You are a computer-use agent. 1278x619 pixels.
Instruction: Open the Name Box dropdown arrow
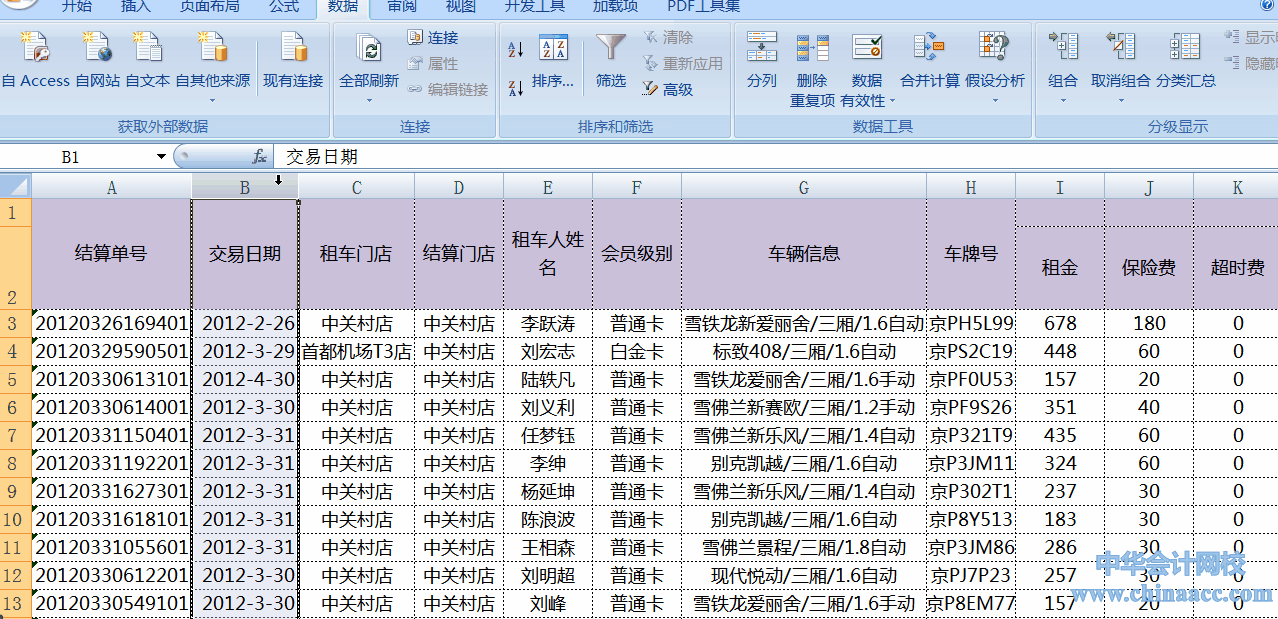pos(161,157)
